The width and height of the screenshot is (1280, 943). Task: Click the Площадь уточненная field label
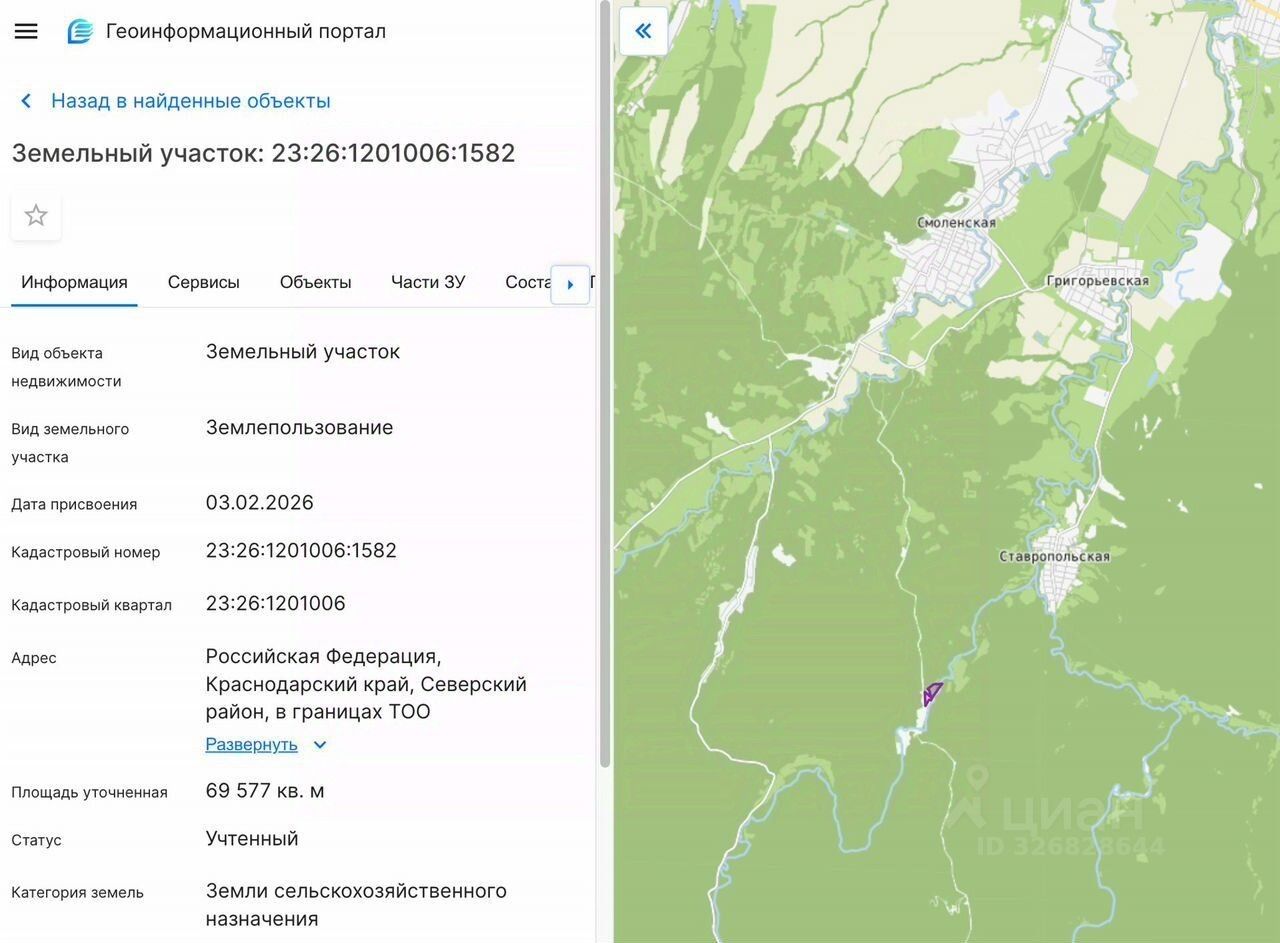click(90, 793)
